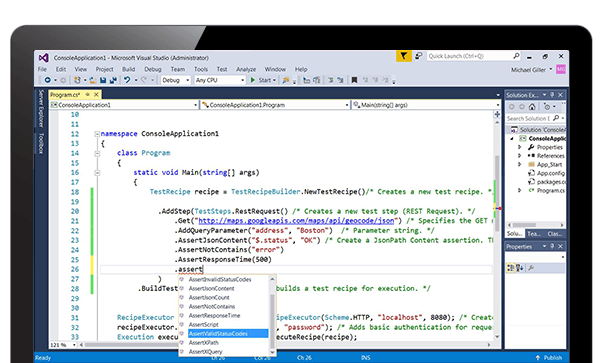This screenshot has width=600, height=363.
Task: Toggle auto-hide pin on Properties panel
Action: tap(552, 246)
